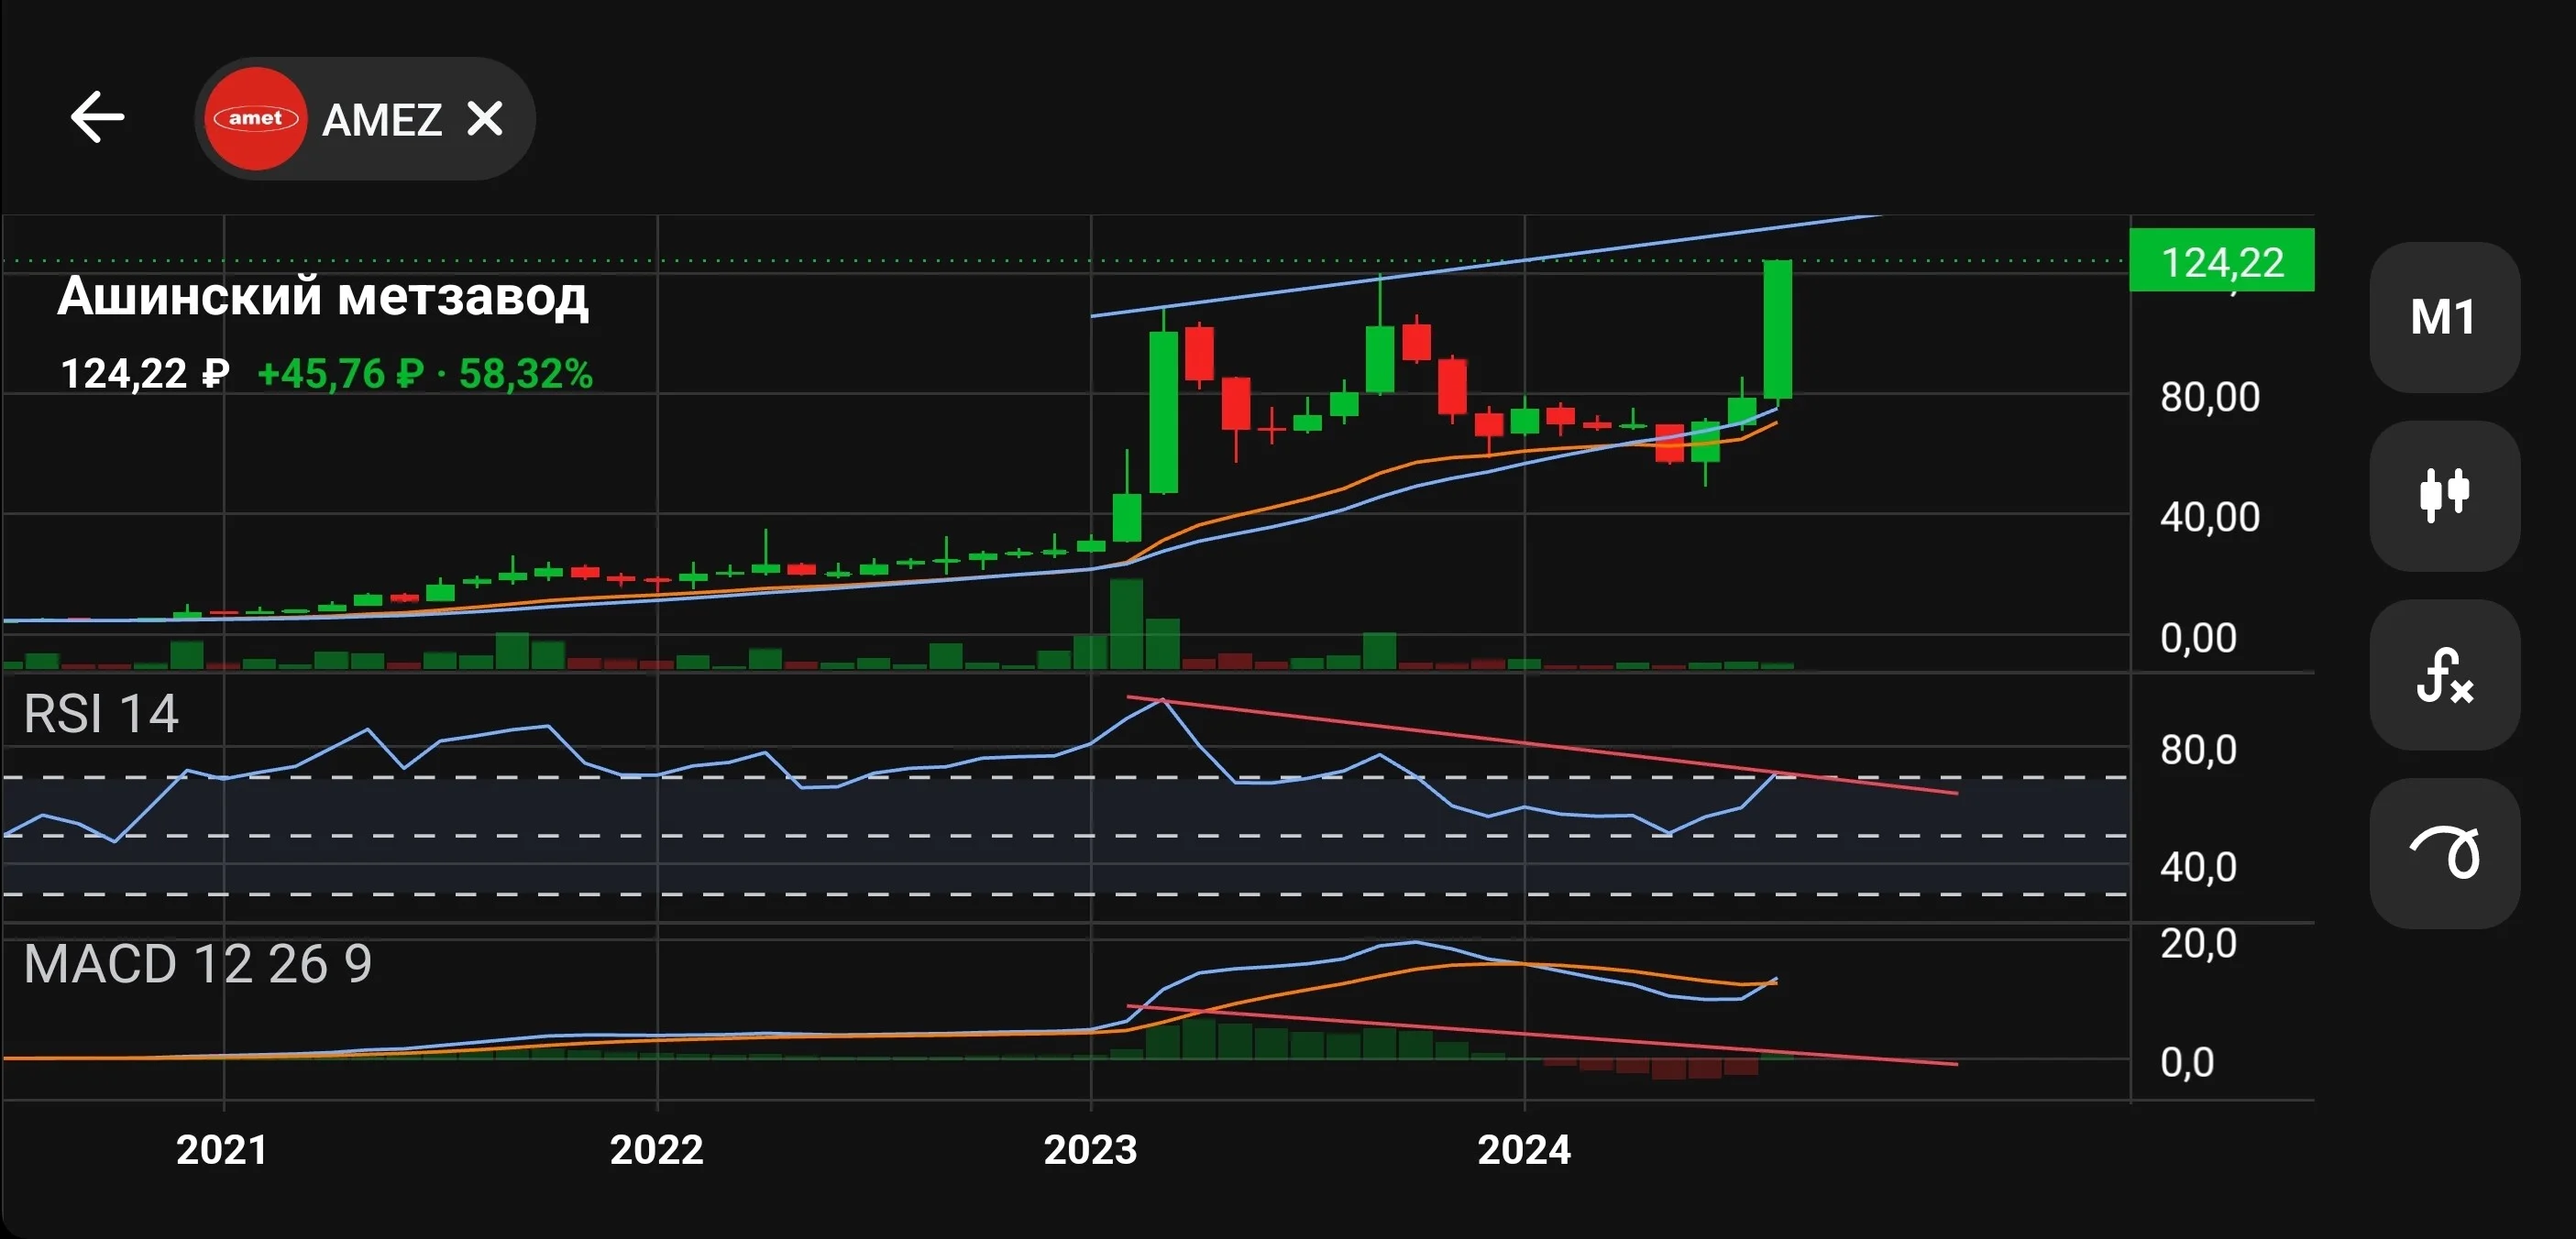Image resolution: width=2576 pixels, height=1239 pixels.
Task: Select the 2021 time axis label
Action: (x=222, y=1150)
